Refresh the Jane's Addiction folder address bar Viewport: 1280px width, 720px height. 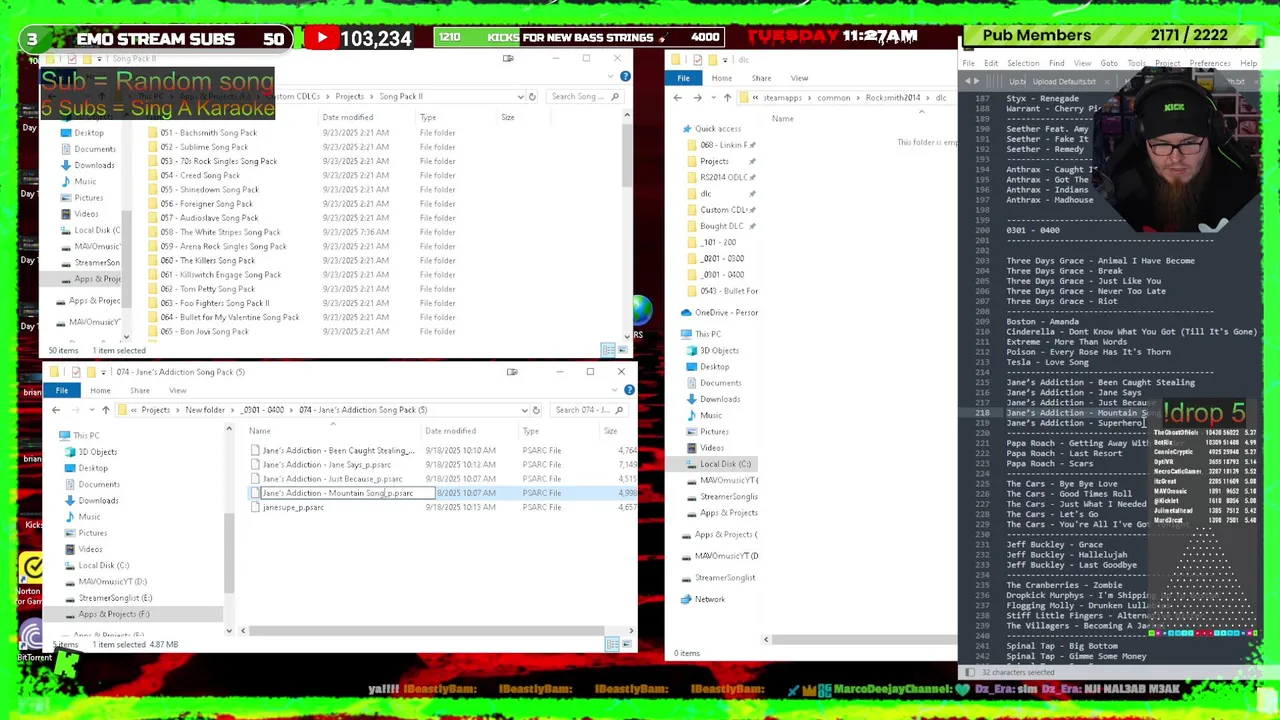coord(536,410)
